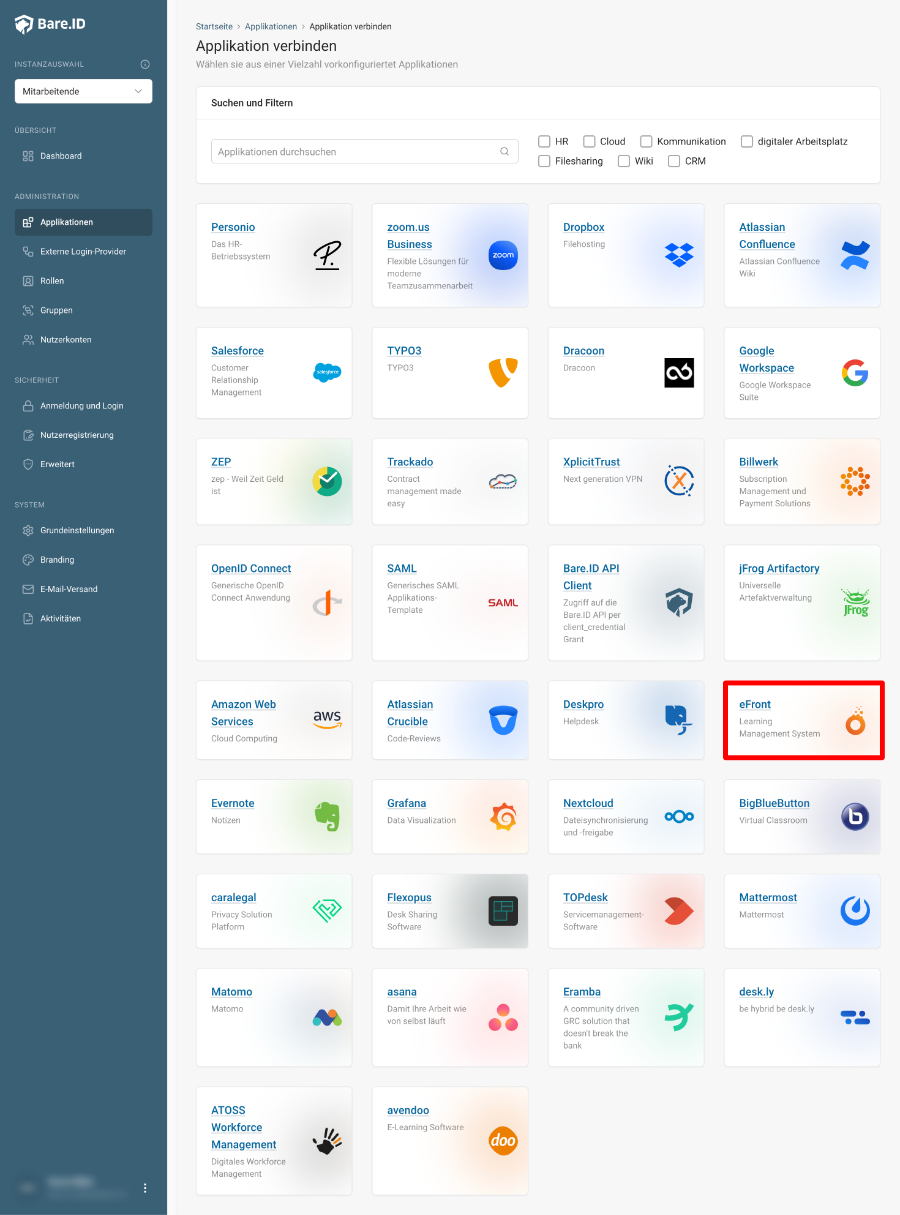Click the Salesforce cloud logo

click(x=327, y=373)
